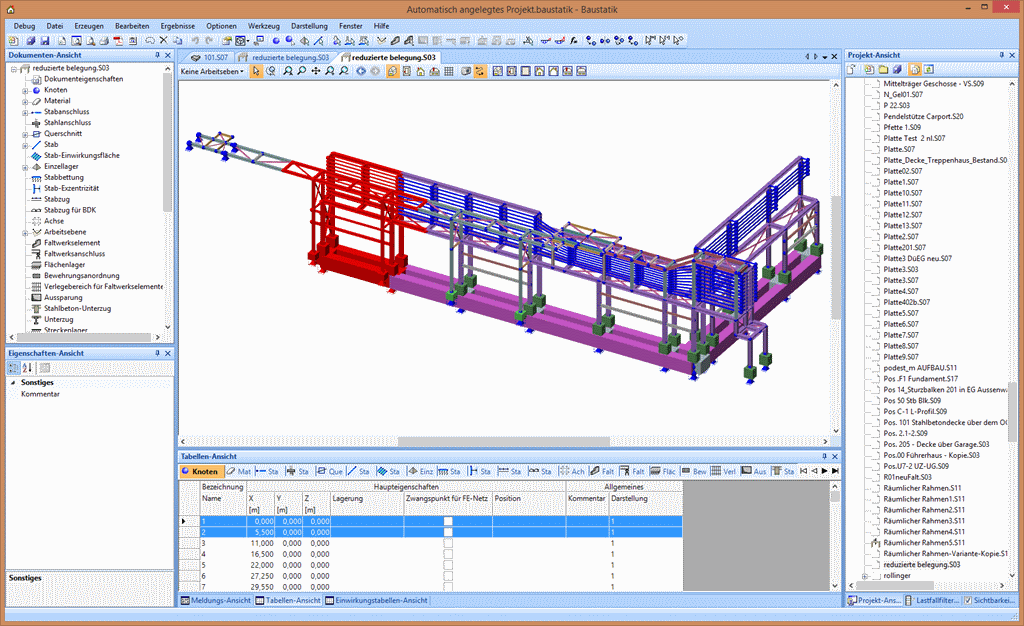The image size is (1024, 626).
Task: Select the Knoten table button
Action: (x=200, y=471)
